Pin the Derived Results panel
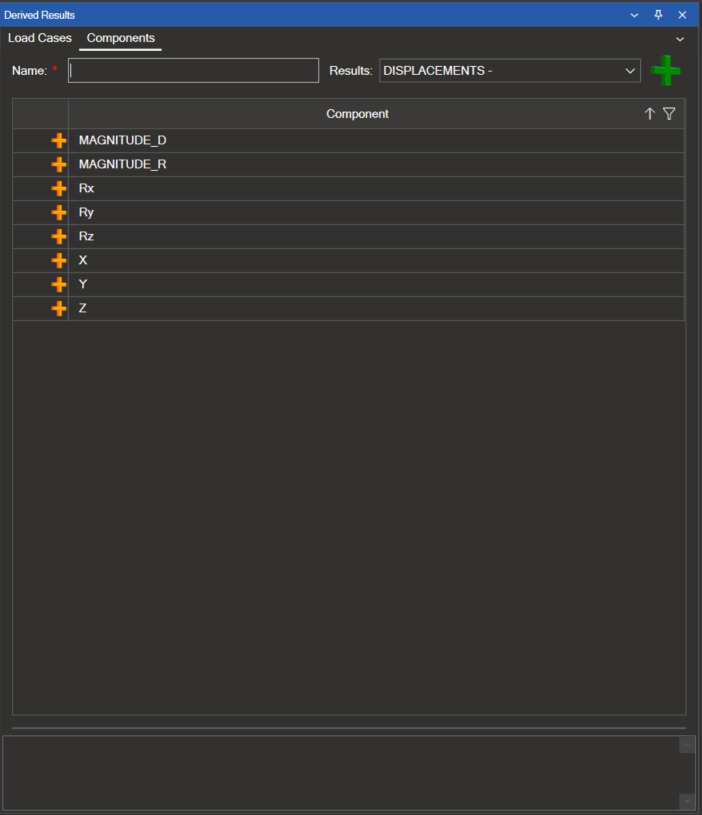Screen dimensions: 702x815 tap(658, 15)
